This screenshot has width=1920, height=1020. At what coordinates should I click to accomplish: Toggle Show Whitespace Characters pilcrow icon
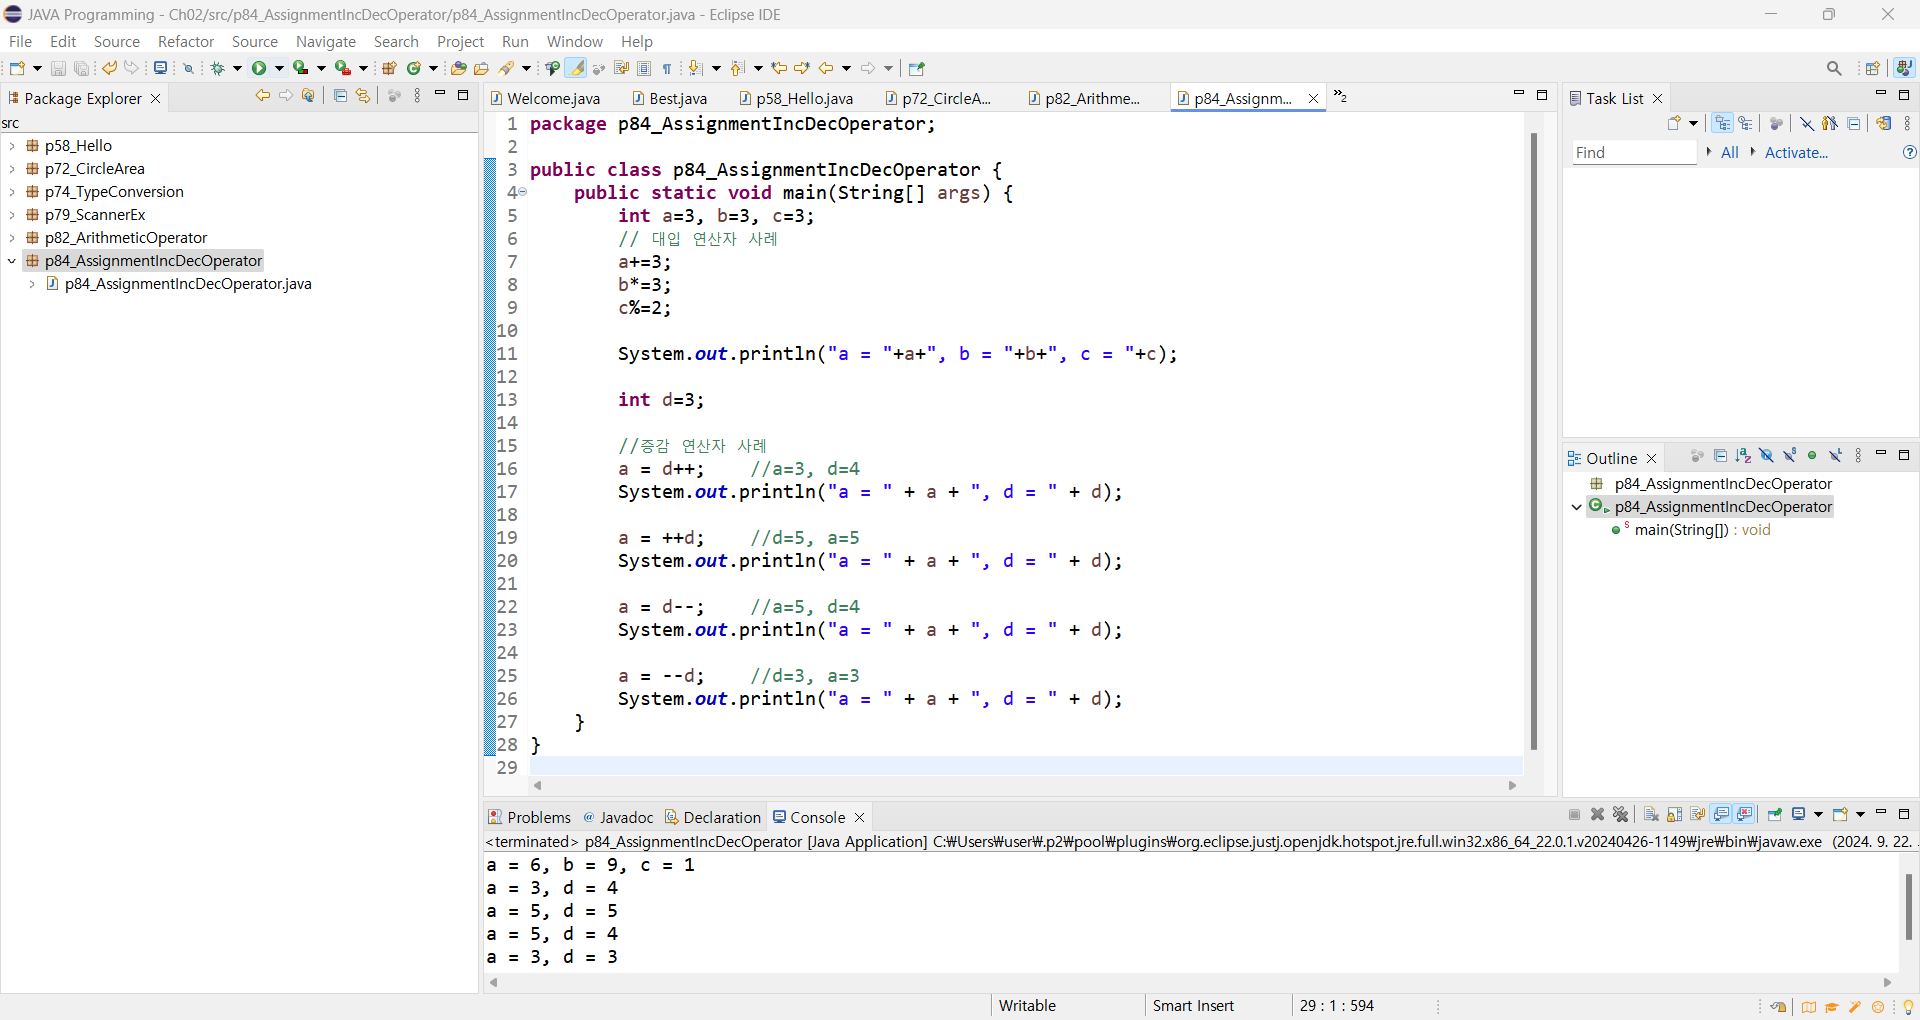click(667, 68)
